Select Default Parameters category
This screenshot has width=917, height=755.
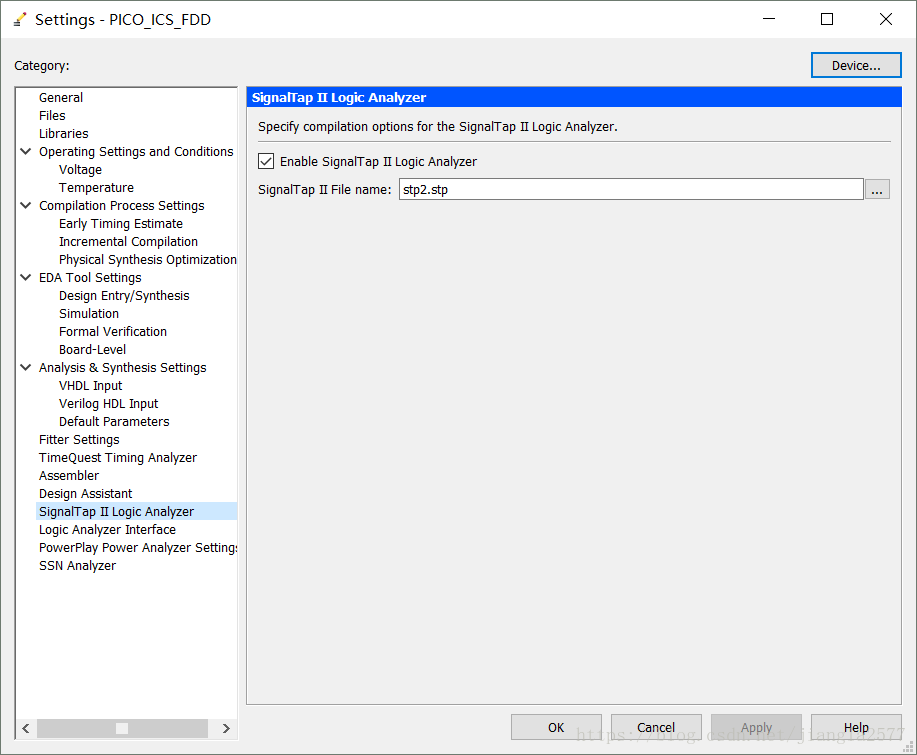click(x=114, y=422)
